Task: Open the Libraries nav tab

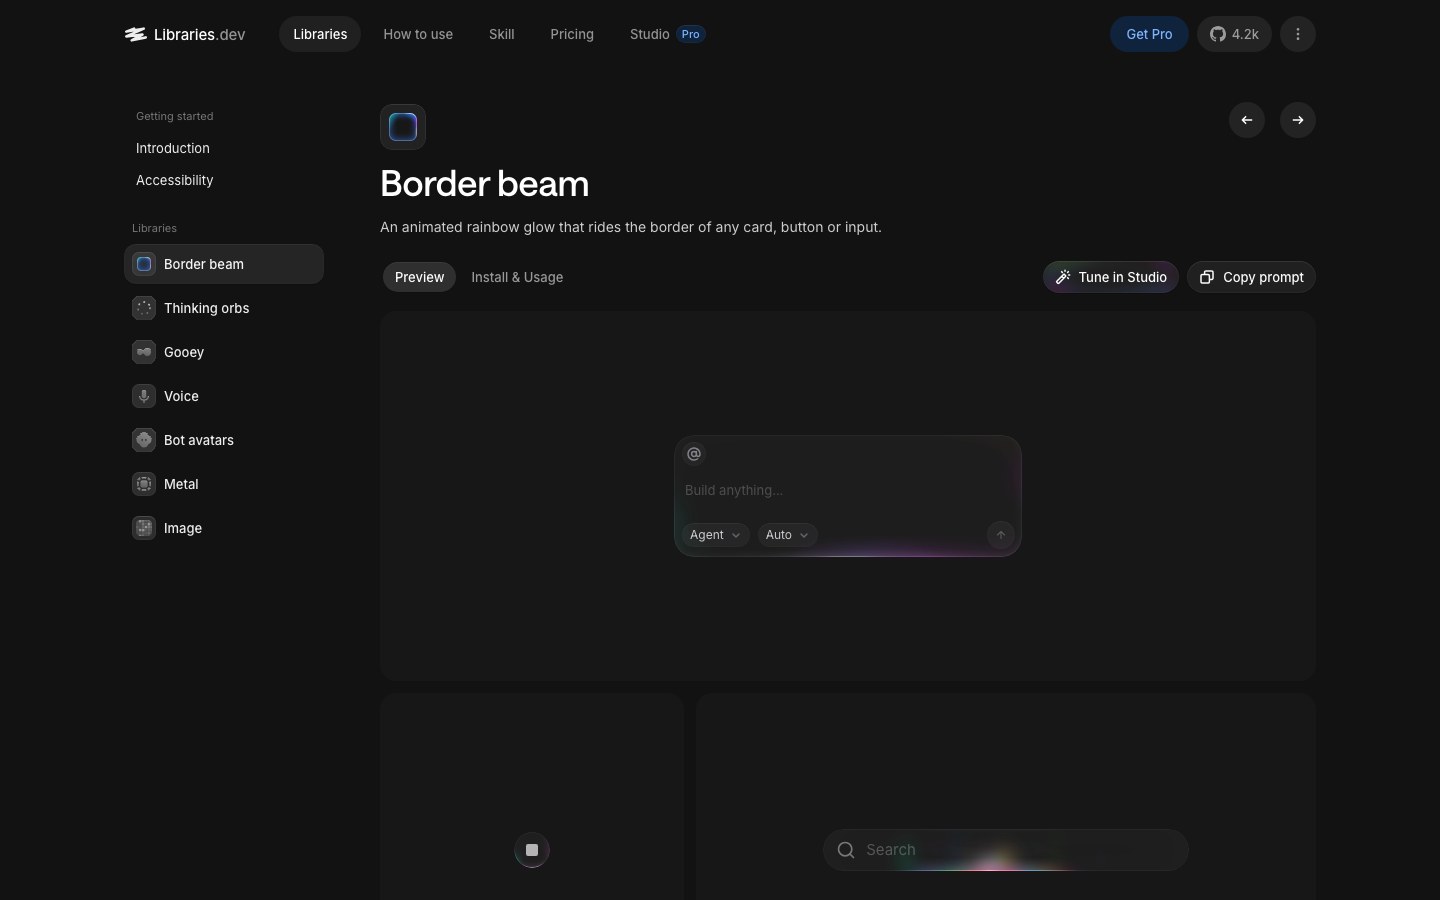Action: (320, 34)
